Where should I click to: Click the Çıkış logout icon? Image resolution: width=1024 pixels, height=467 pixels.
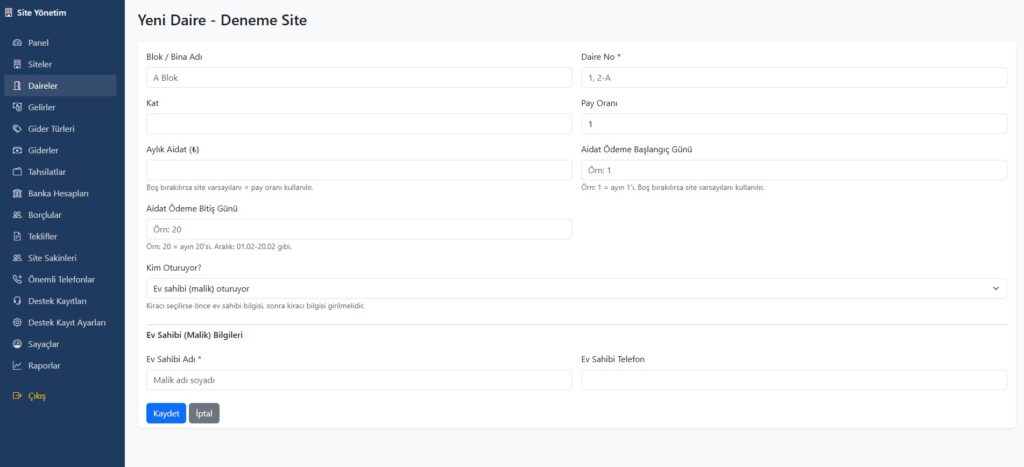(17, 396)
